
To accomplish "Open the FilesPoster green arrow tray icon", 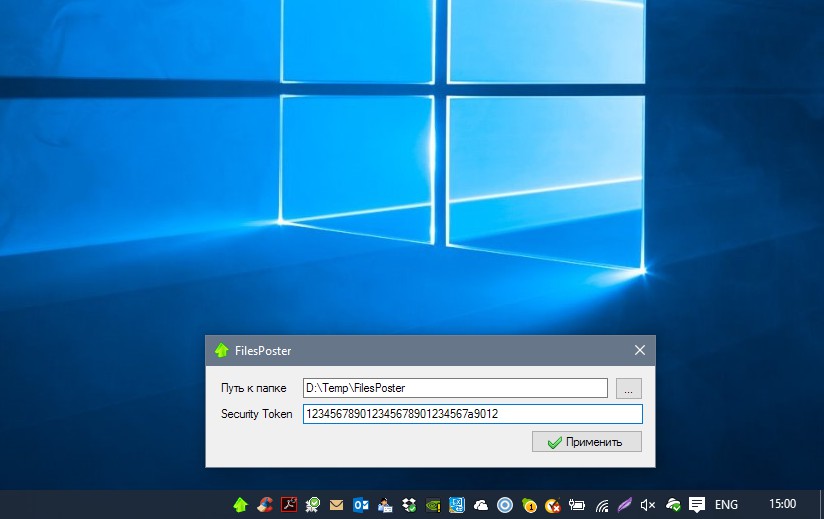I will [240, 505].
